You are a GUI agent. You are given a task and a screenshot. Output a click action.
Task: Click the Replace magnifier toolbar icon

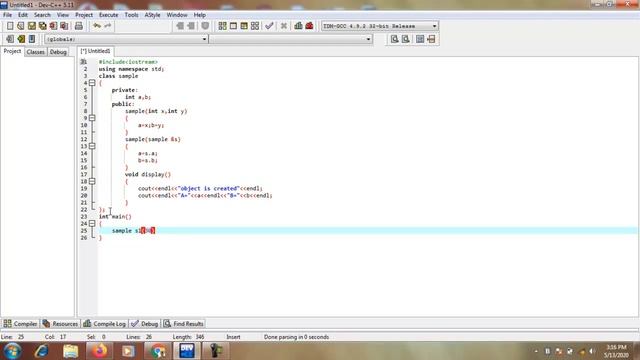coord(405,39)
